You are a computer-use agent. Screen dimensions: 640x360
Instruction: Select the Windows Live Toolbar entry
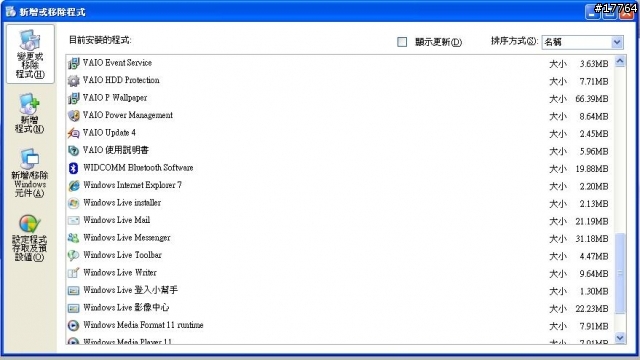pos(340,256)
